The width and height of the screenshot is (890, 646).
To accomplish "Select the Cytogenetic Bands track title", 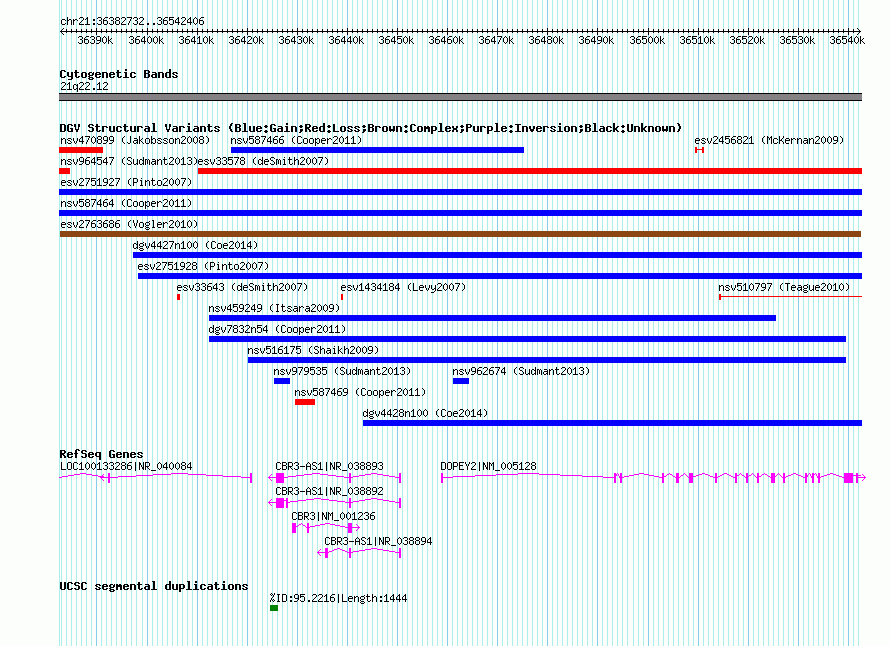I will (119, 74).
